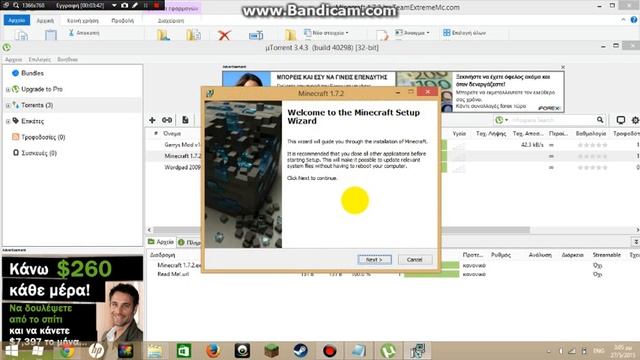The width and height of the screenshot is (640, 360).
Task: Click add torrent from URL link icon
Action: (167, 120)
